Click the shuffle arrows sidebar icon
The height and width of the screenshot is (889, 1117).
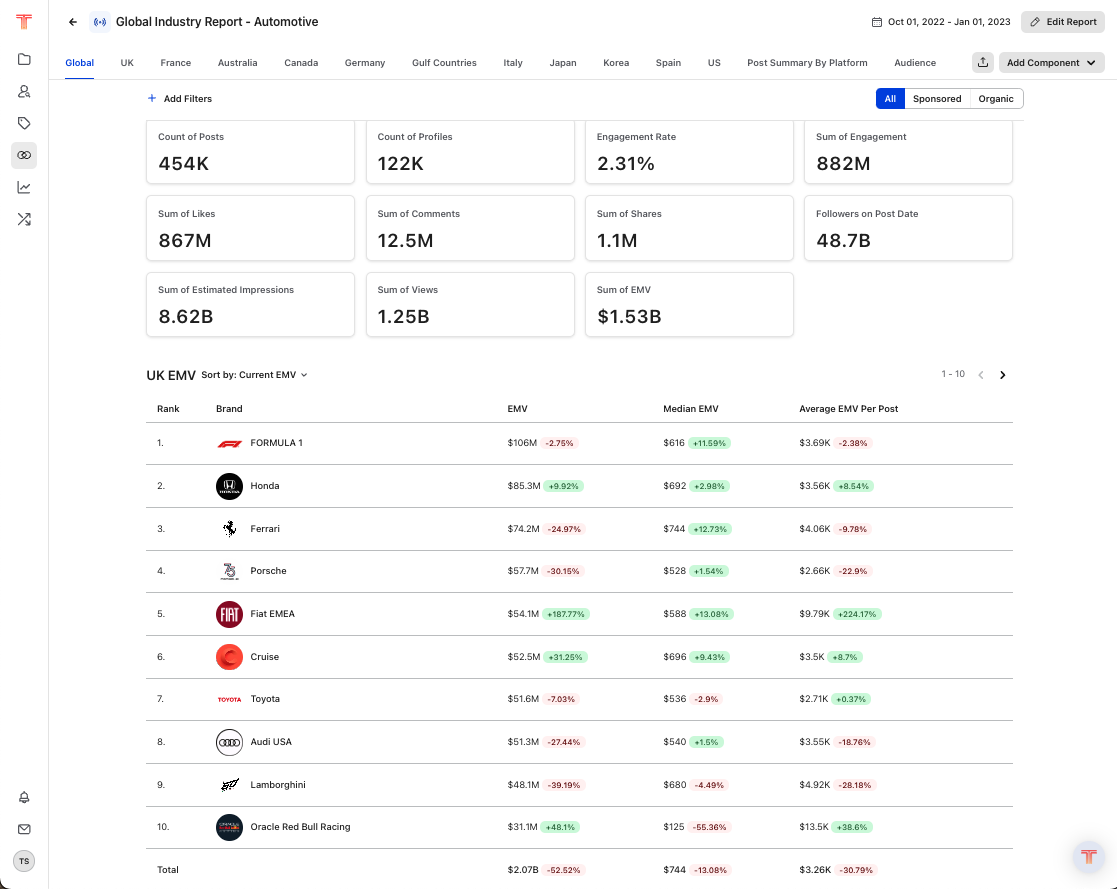[24, 219]
